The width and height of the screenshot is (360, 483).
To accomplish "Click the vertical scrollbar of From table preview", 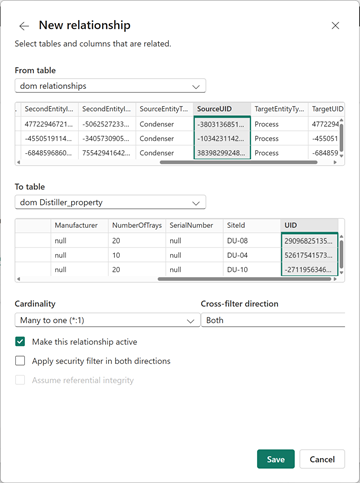I will click(x=341, y=137).
